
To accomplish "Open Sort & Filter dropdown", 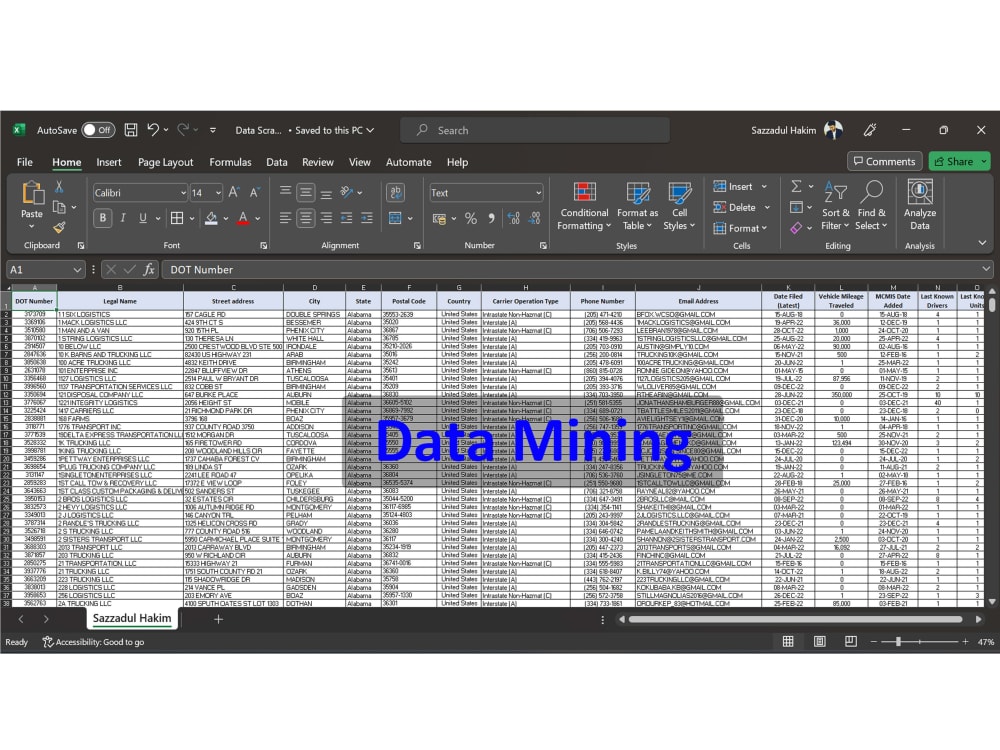I will (x=835, y=205).
